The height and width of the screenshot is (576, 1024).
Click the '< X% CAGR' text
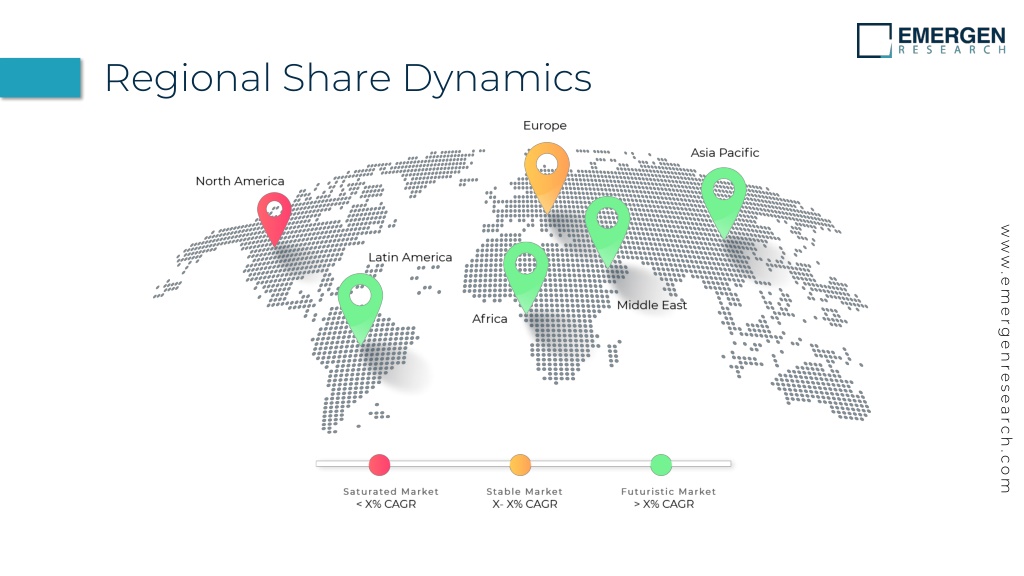pyautogui.click(x=385, y=504)
